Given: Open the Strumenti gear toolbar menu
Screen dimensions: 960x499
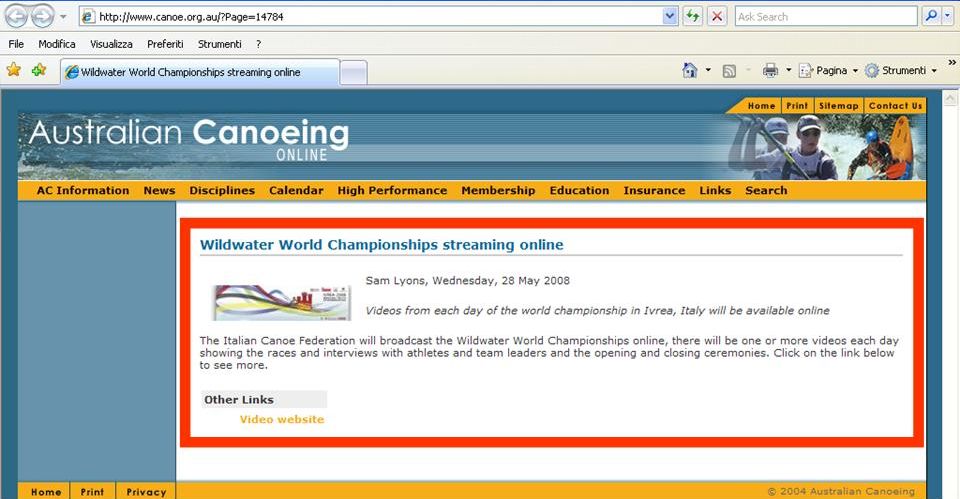Looking at the screenshot, I should pyautogui.click(x=900, y=70).
